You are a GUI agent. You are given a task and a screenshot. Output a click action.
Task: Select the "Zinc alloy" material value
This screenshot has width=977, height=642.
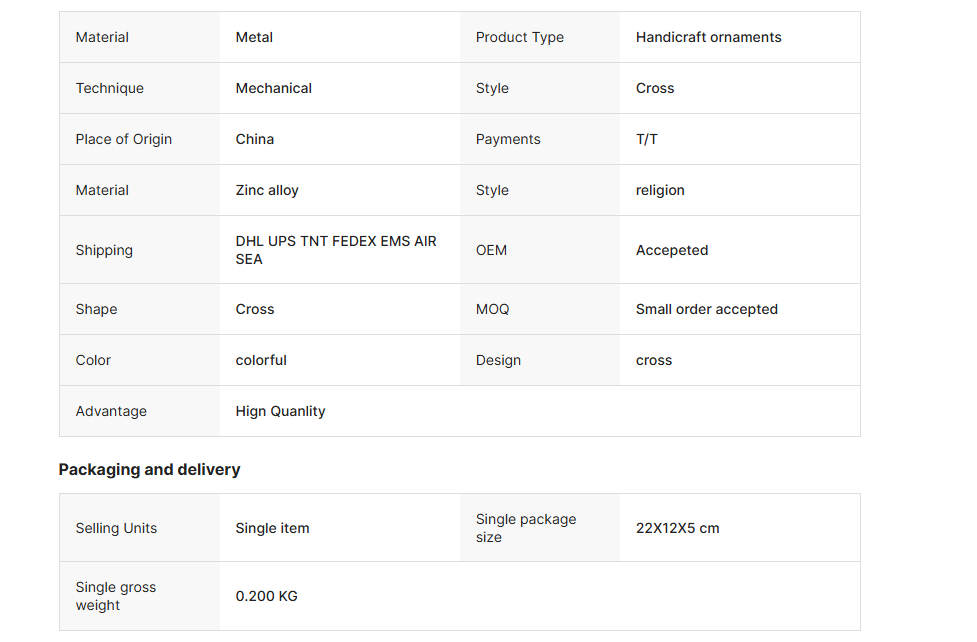coord(267,190)
